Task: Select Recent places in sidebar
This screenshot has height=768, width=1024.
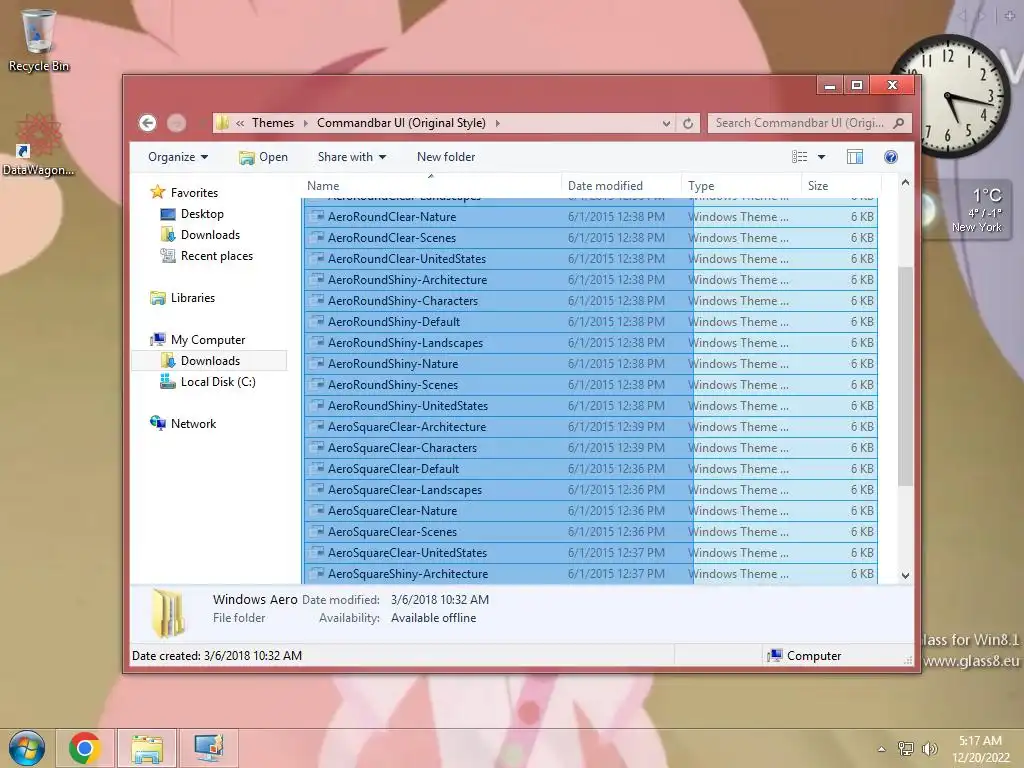Action: pos(216,255)
